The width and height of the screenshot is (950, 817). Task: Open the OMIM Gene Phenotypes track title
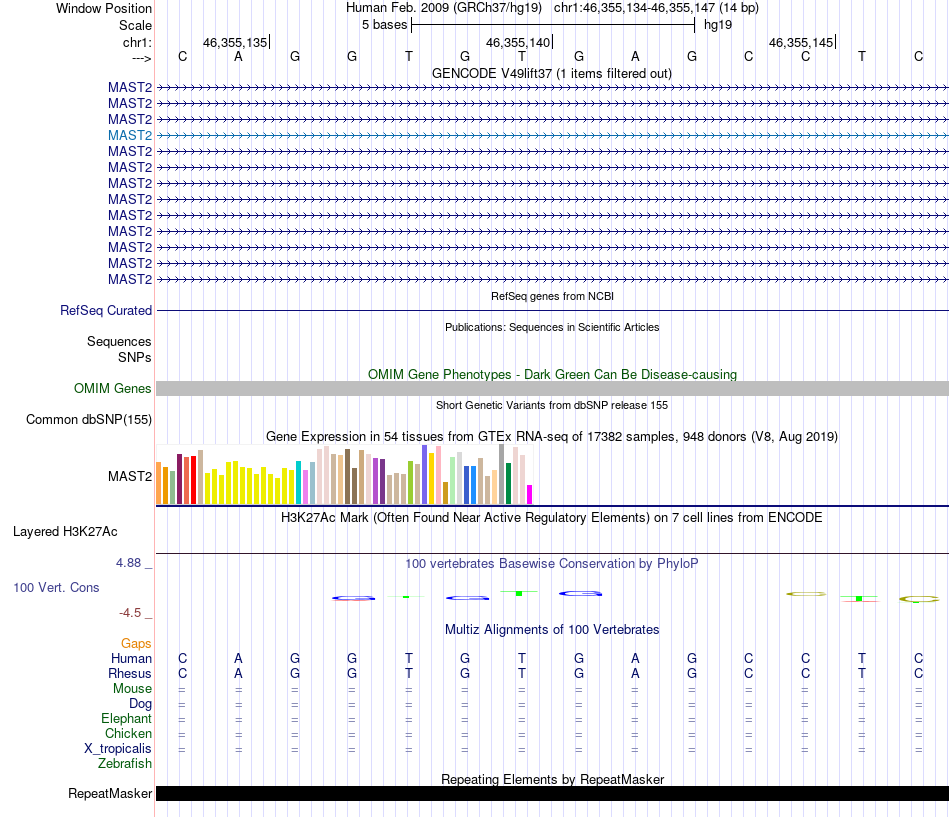pos(552,375)
